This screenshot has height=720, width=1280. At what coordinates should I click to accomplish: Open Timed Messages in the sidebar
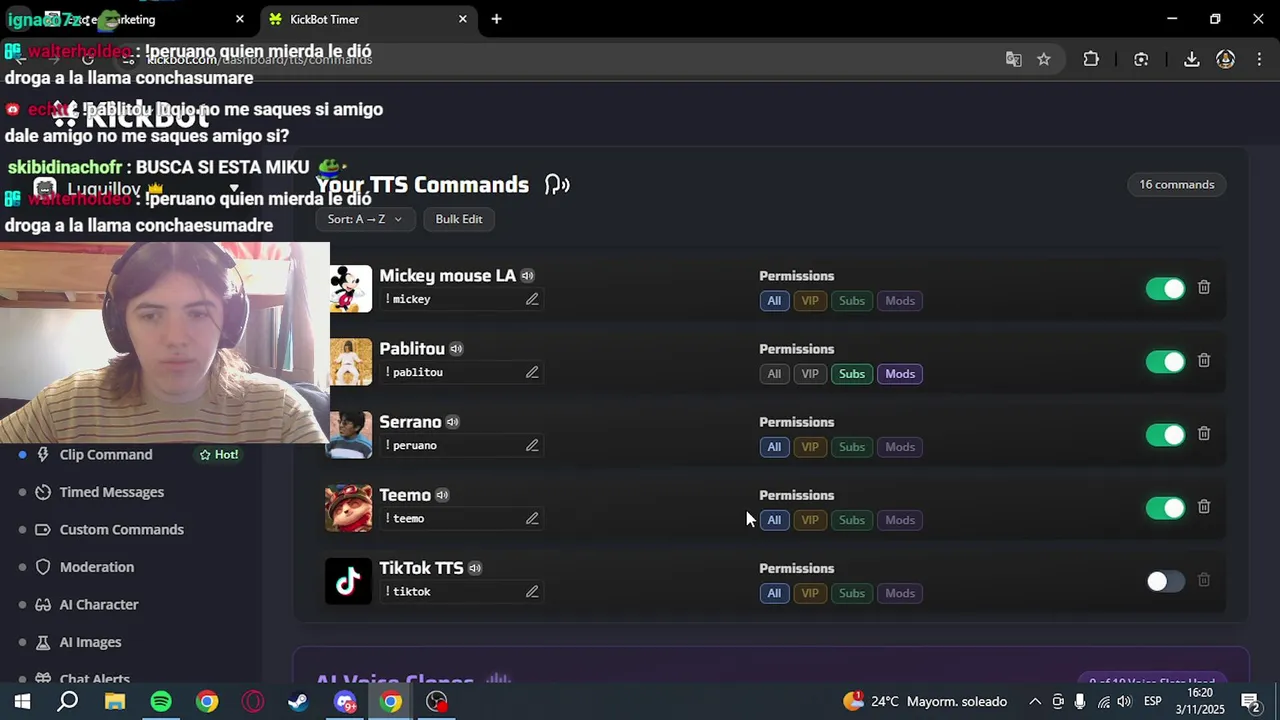(x=111, y=492)
